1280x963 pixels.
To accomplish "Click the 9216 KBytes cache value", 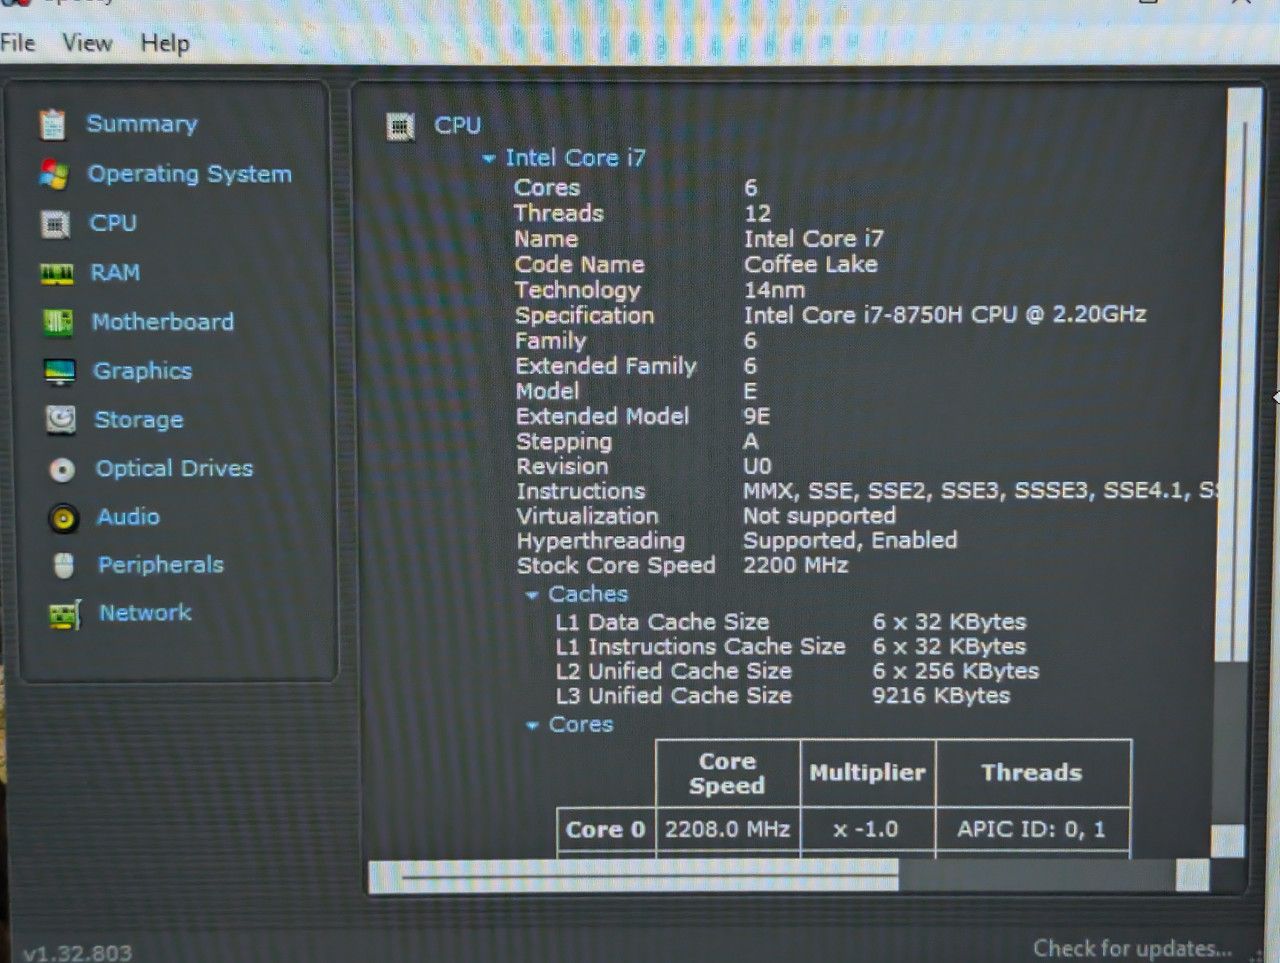I will point(941,696).
